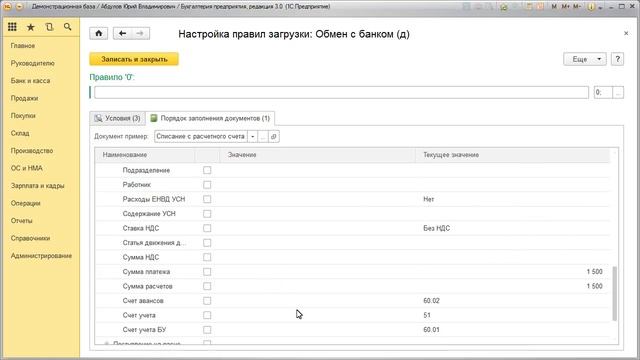Go to Операции section
This screenshot has width=640, height=360.
click(x=26, y=203)
